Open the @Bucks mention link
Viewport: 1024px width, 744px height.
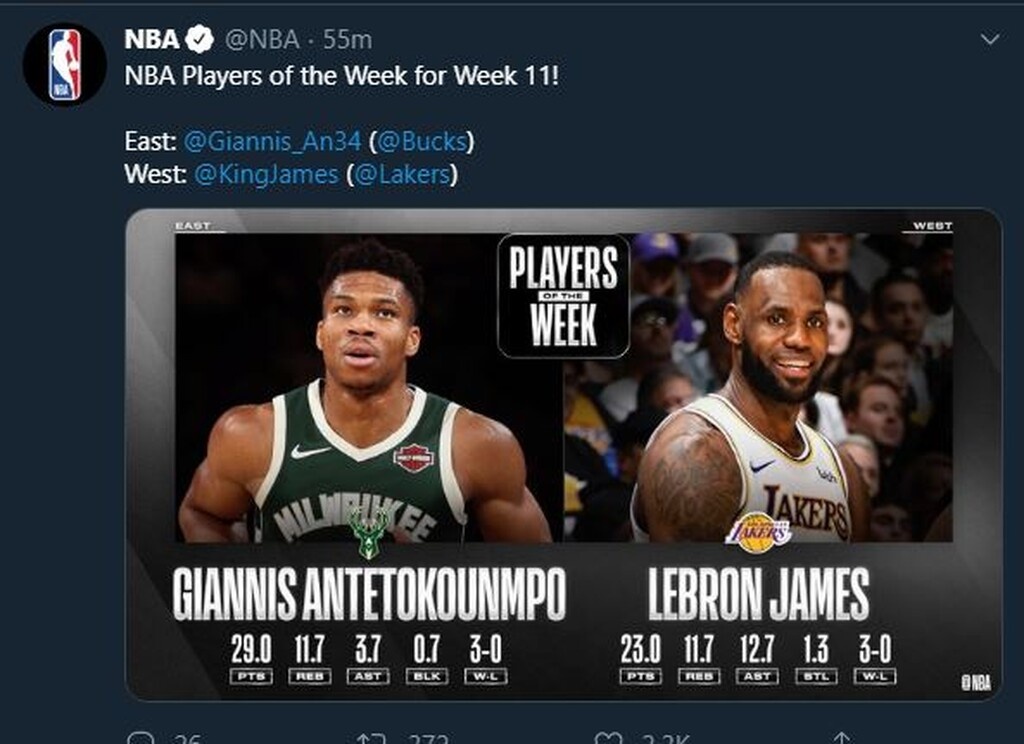point(424,142)
